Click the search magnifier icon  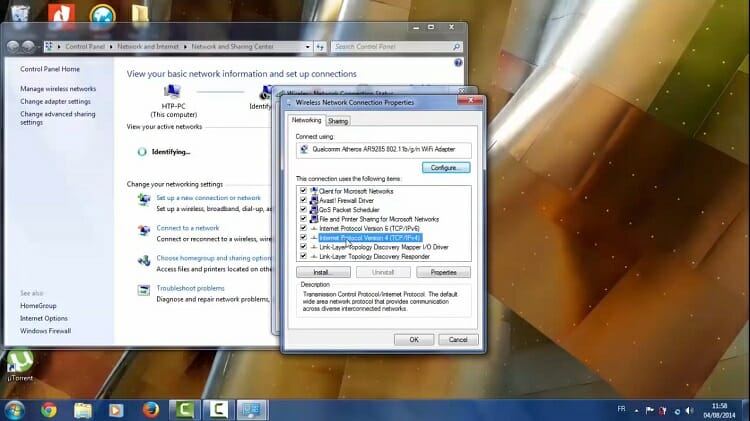coord(456,46)
